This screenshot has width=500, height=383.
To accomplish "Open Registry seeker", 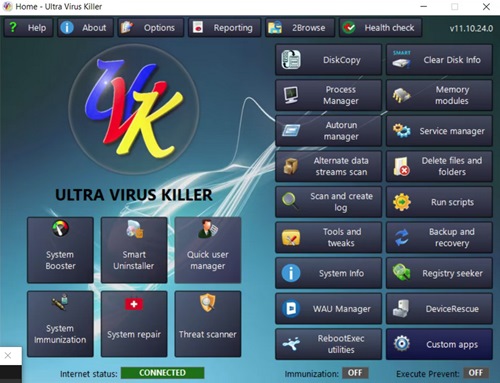I will click(439, 273).
